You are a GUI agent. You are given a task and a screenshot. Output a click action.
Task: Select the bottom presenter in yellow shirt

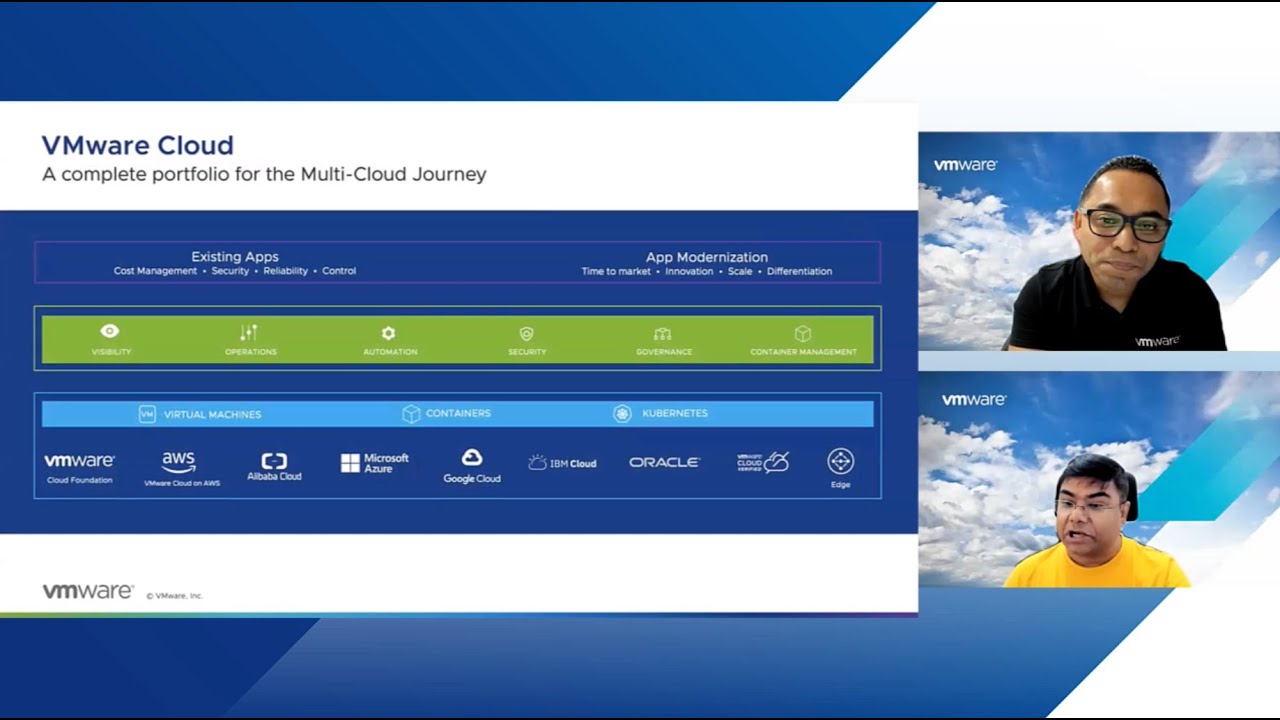coord(1097,521)
